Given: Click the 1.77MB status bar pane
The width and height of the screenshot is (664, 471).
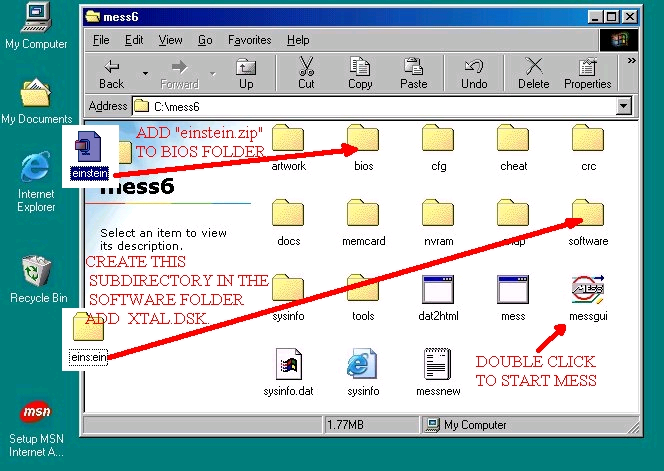Looking at the screenshot, I should point(371,424).
